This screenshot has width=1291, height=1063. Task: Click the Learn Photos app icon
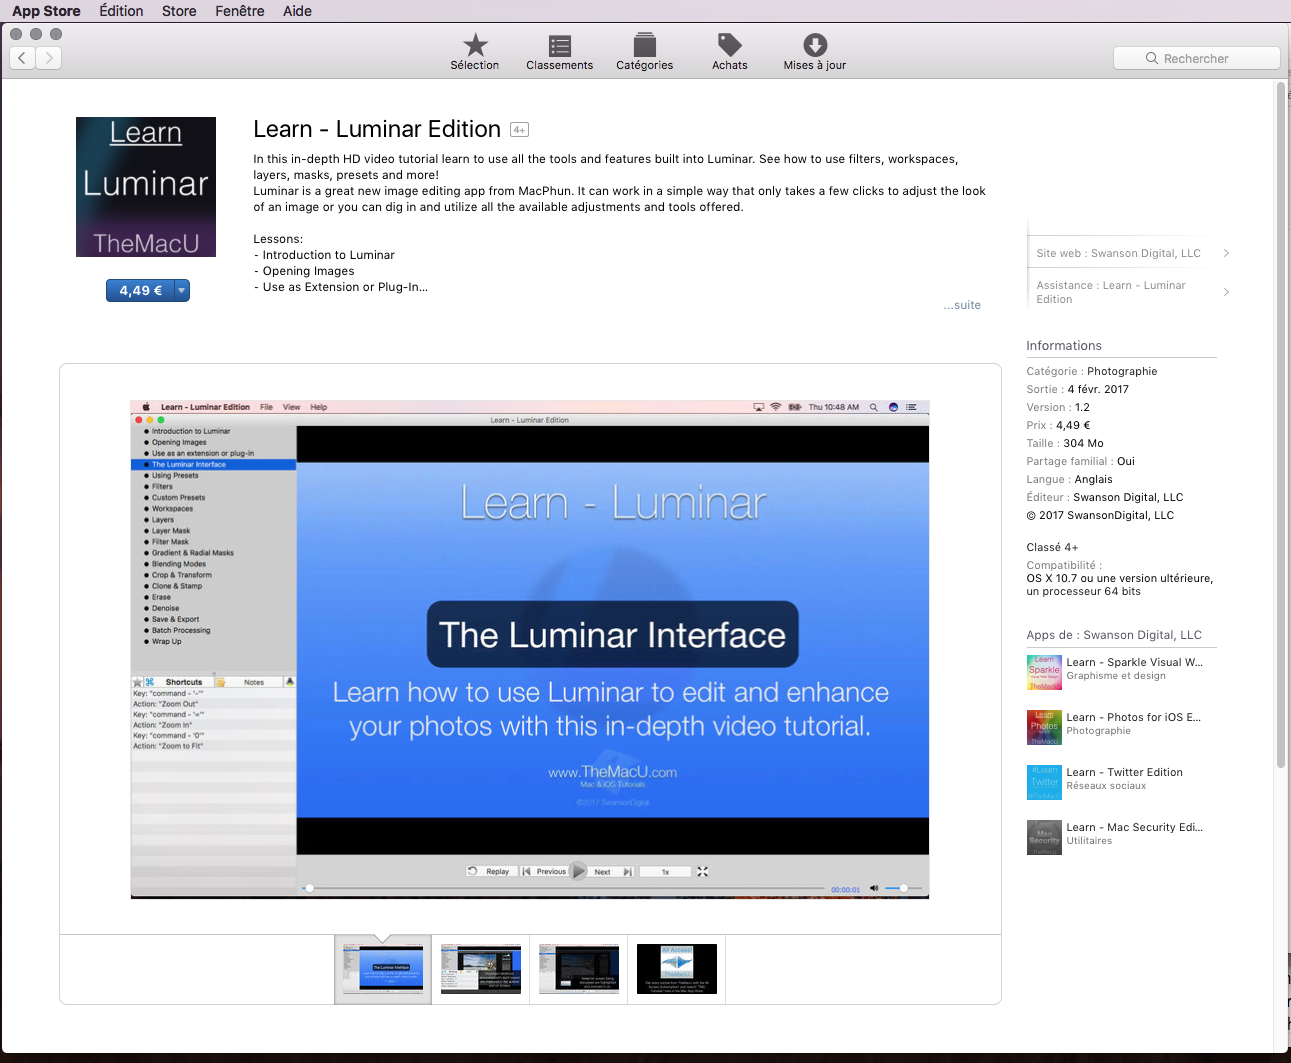1044,727
